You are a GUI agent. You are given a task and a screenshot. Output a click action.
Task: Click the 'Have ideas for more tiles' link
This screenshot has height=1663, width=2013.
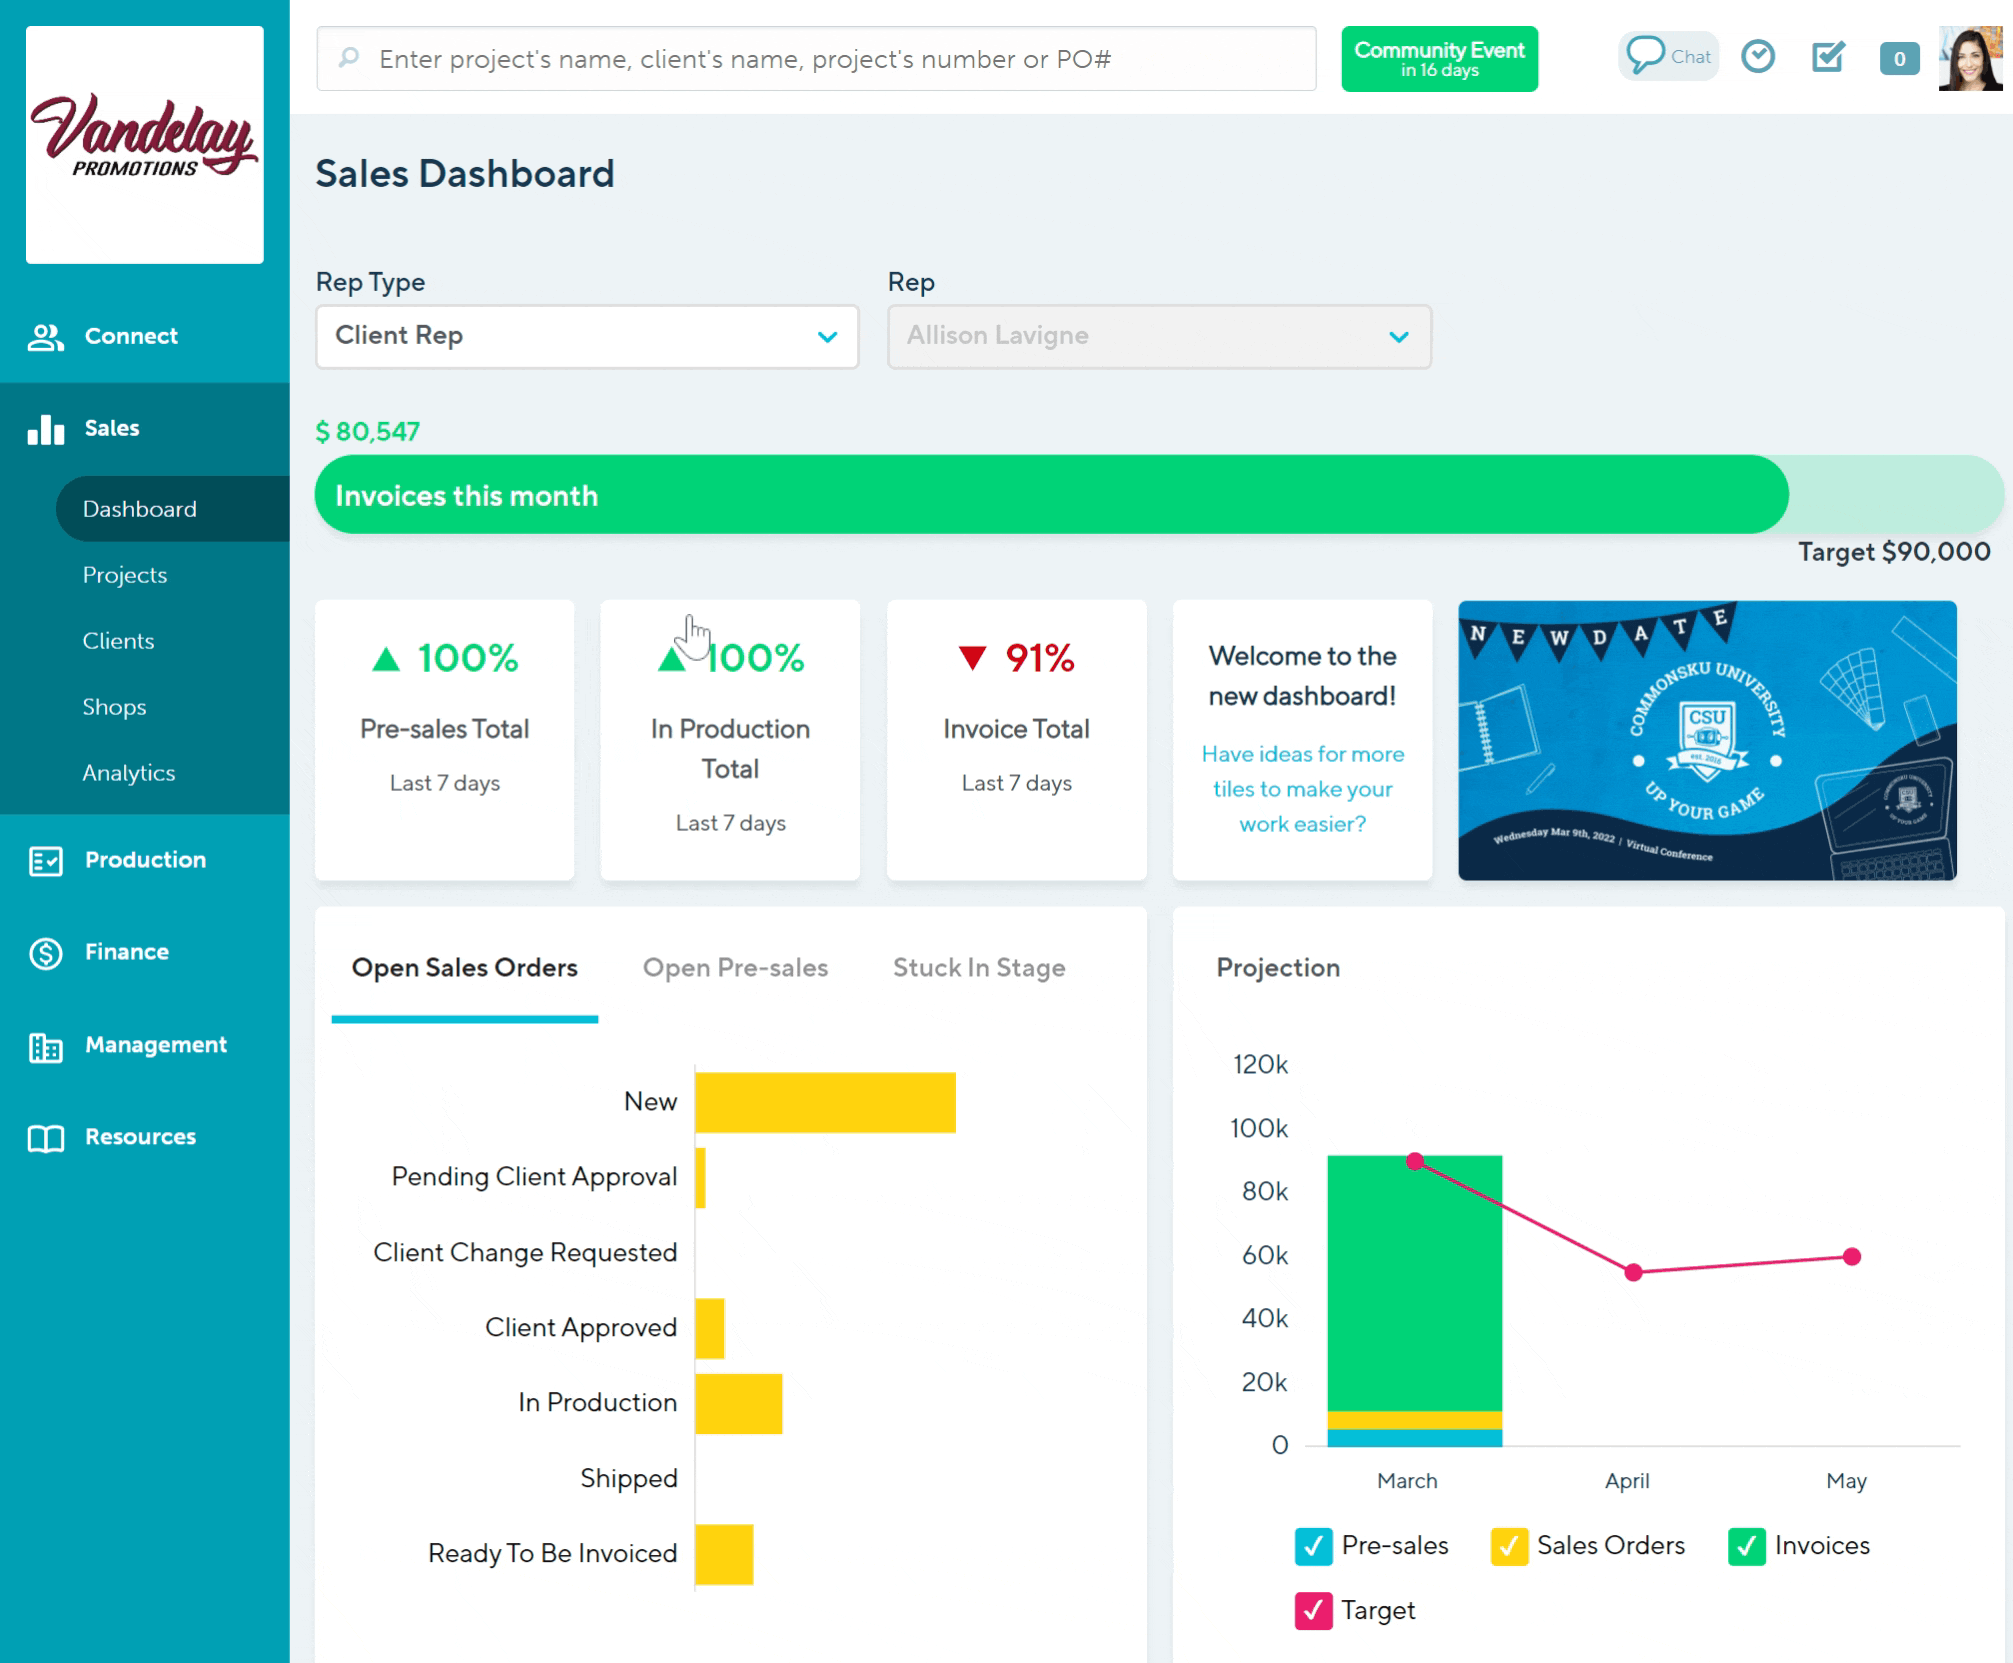click(1302, 789)
